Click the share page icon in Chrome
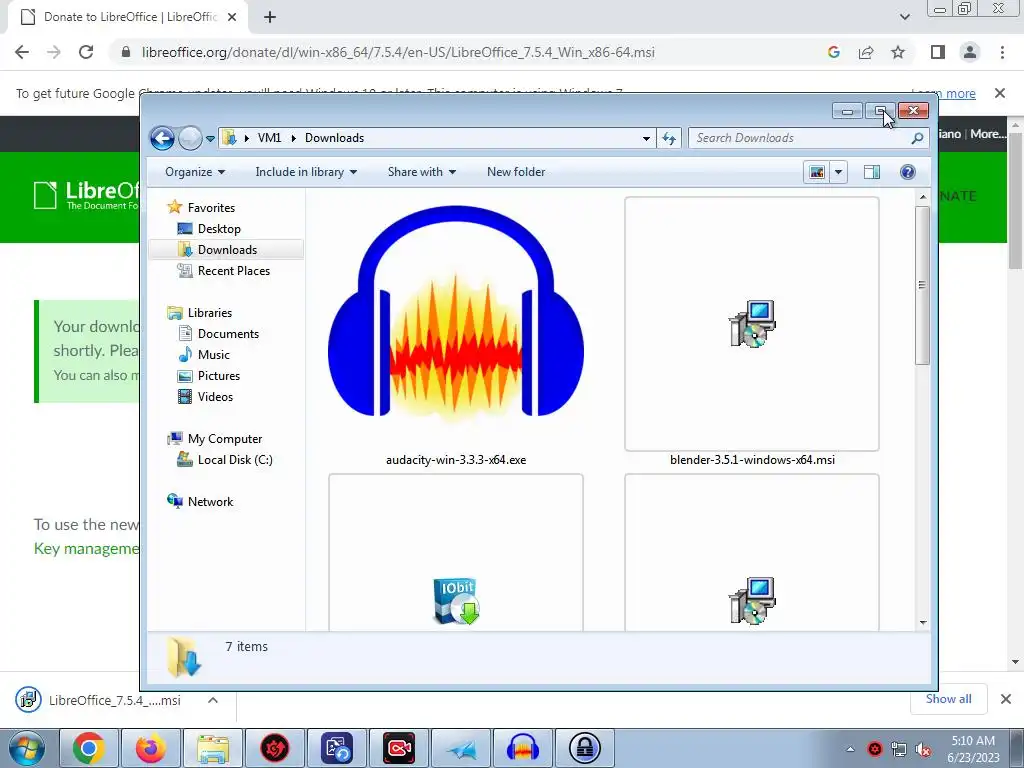The width and height of the screenshot is (1024, 768). tap(866, 52)
